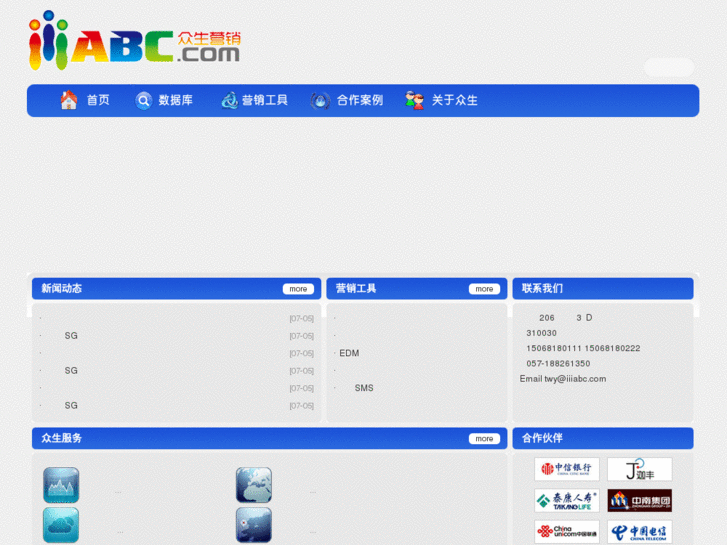Click more in 众生服务 header
This screenshot has width=727, height=545.
[484, 439]
